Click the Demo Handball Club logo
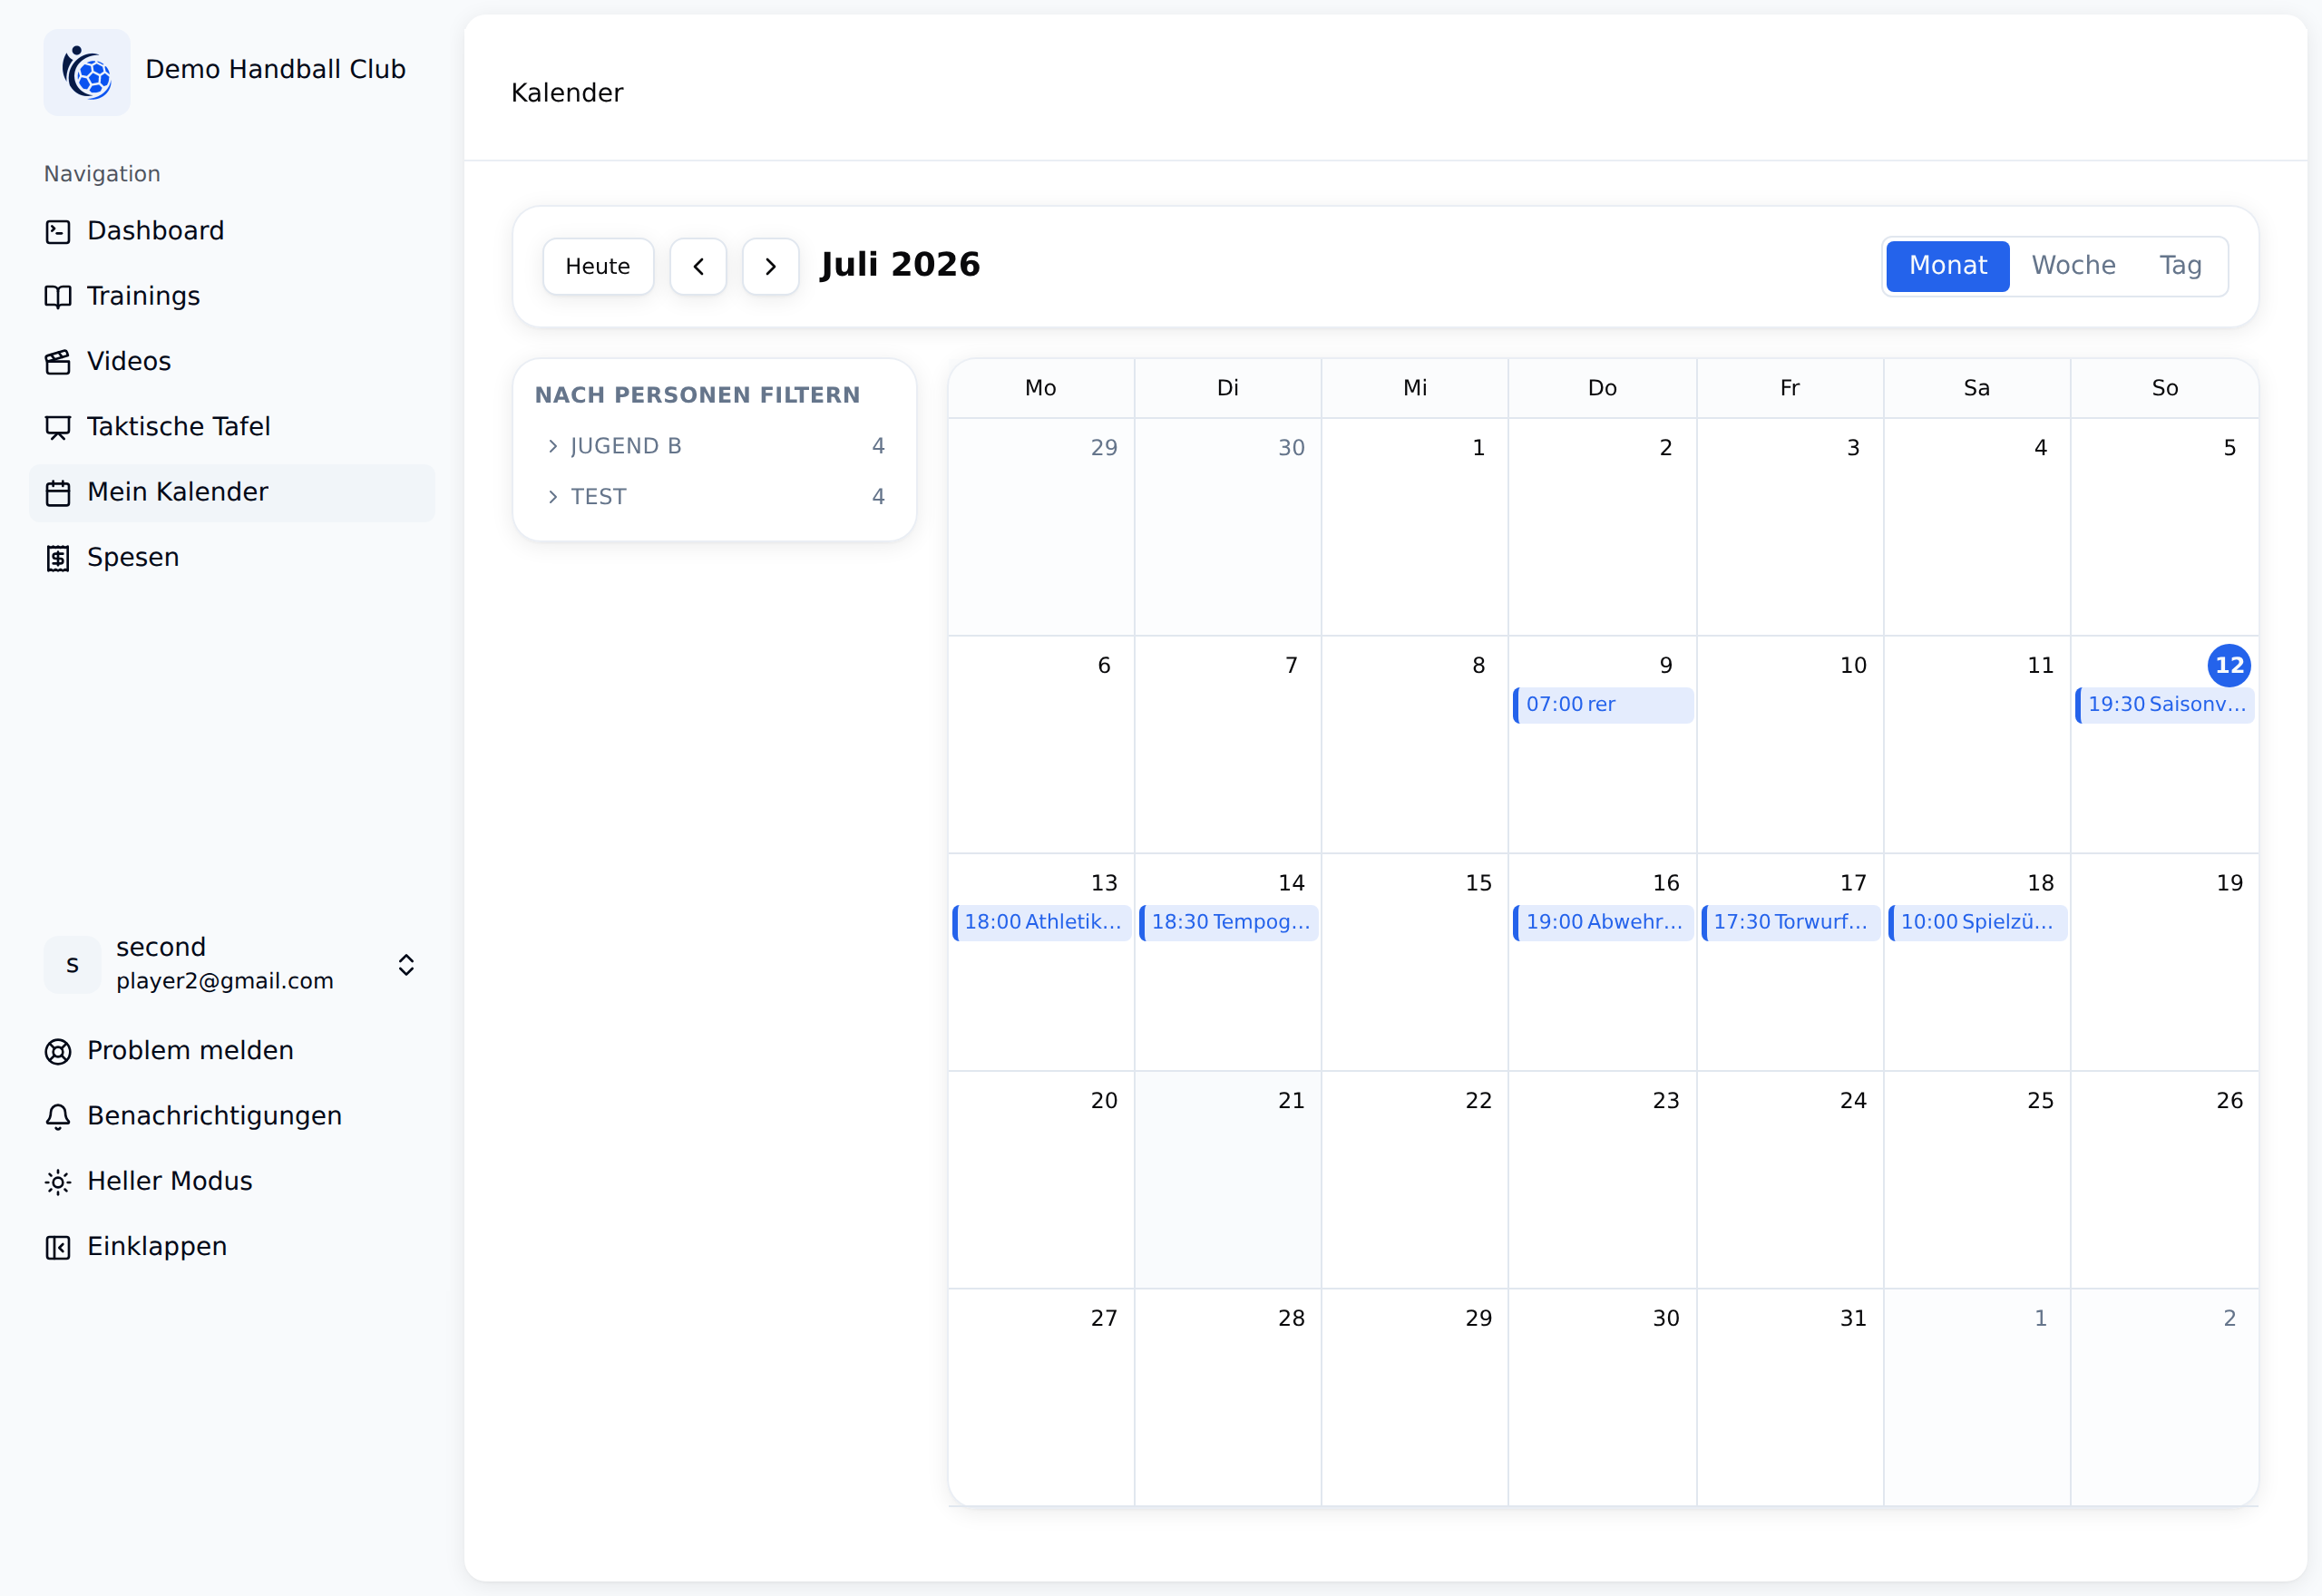 87,72
